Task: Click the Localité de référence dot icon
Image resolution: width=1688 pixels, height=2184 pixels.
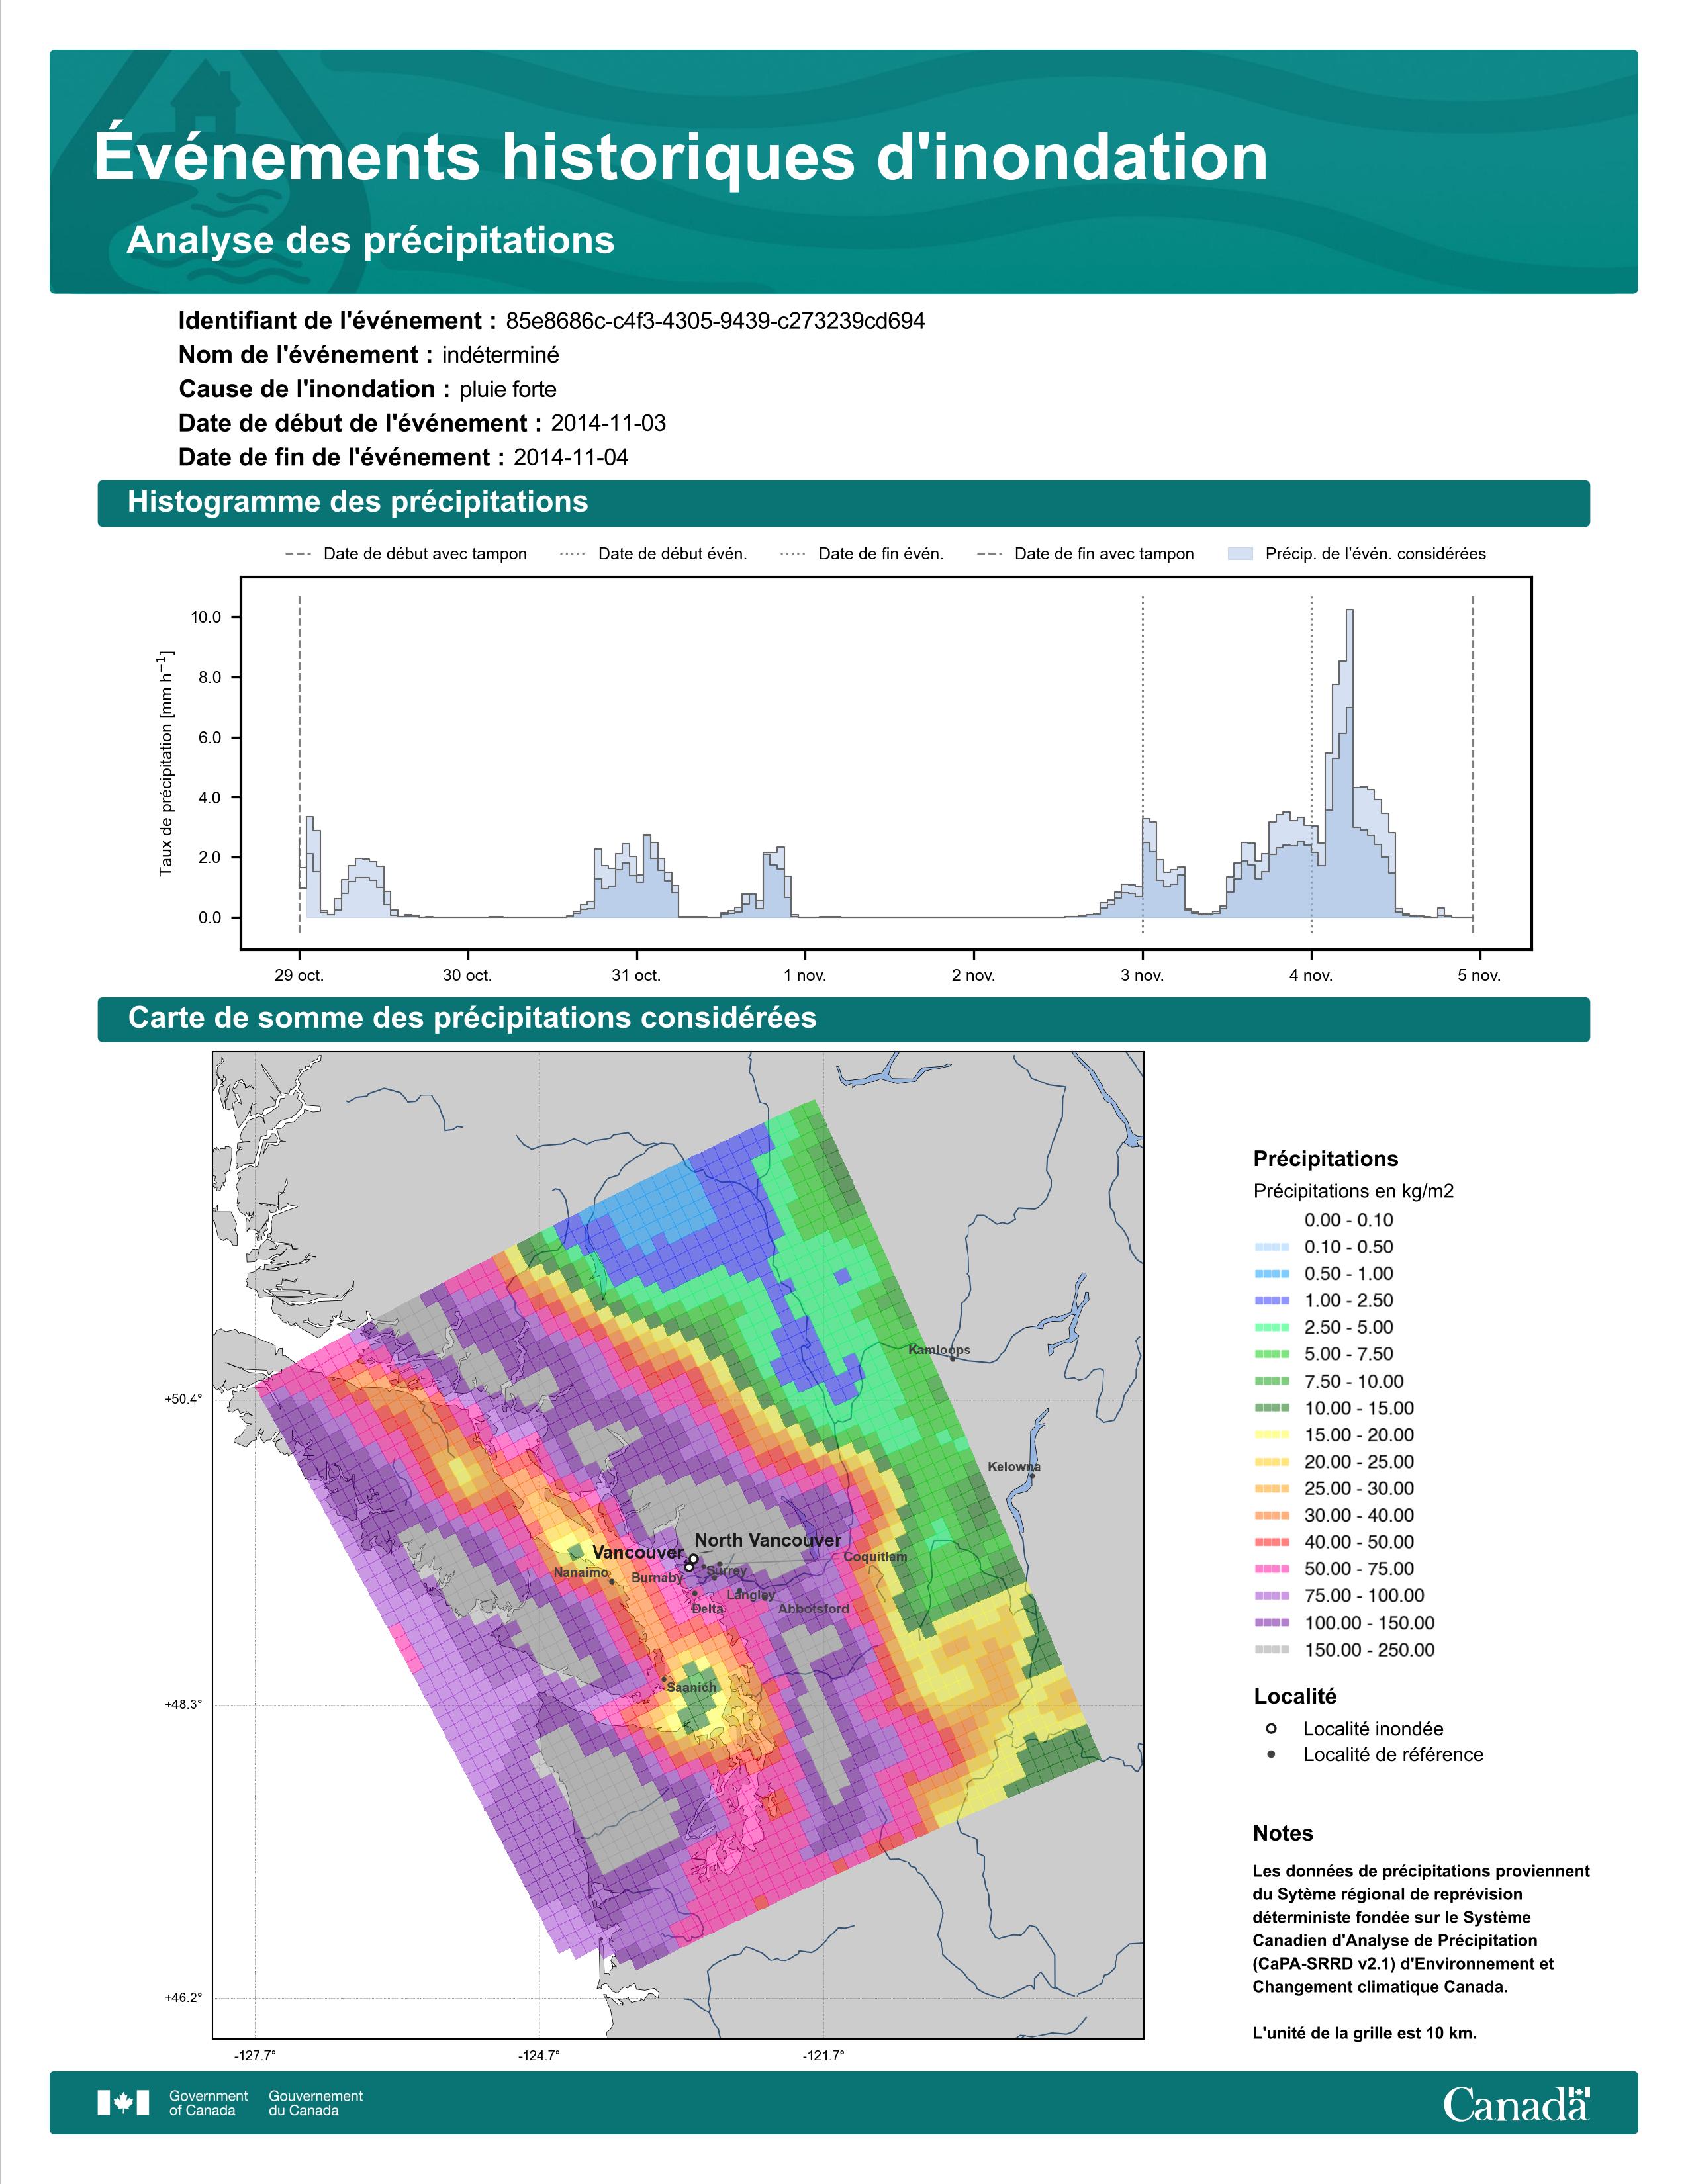Action: point(1271,1754)
